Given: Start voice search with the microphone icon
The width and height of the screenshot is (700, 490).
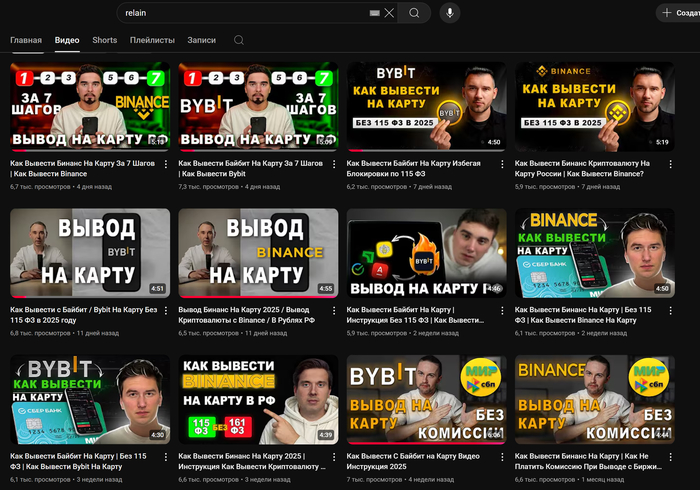Looking at the screenshot, I should 450,13.
